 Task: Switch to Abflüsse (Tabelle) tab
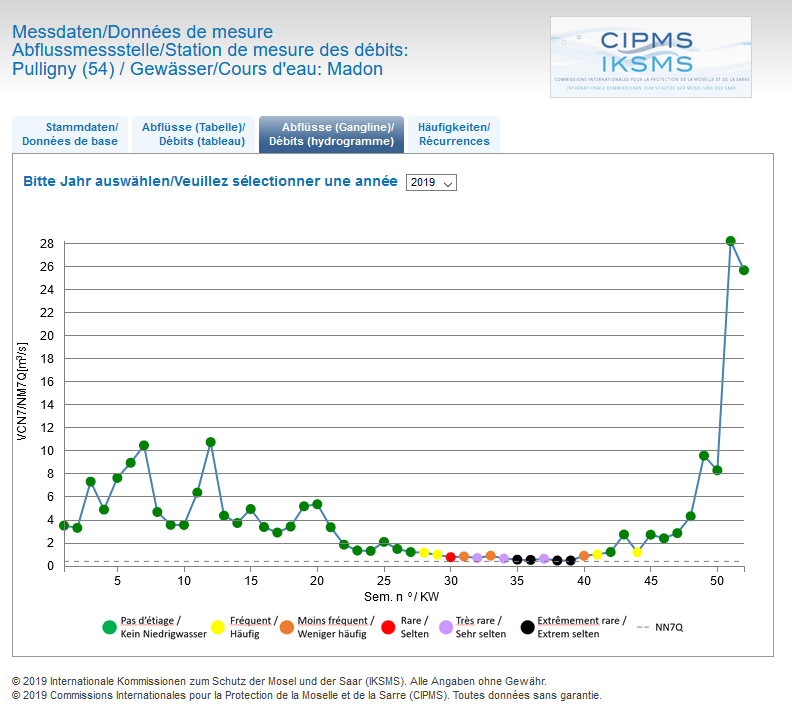pos(194,134)
